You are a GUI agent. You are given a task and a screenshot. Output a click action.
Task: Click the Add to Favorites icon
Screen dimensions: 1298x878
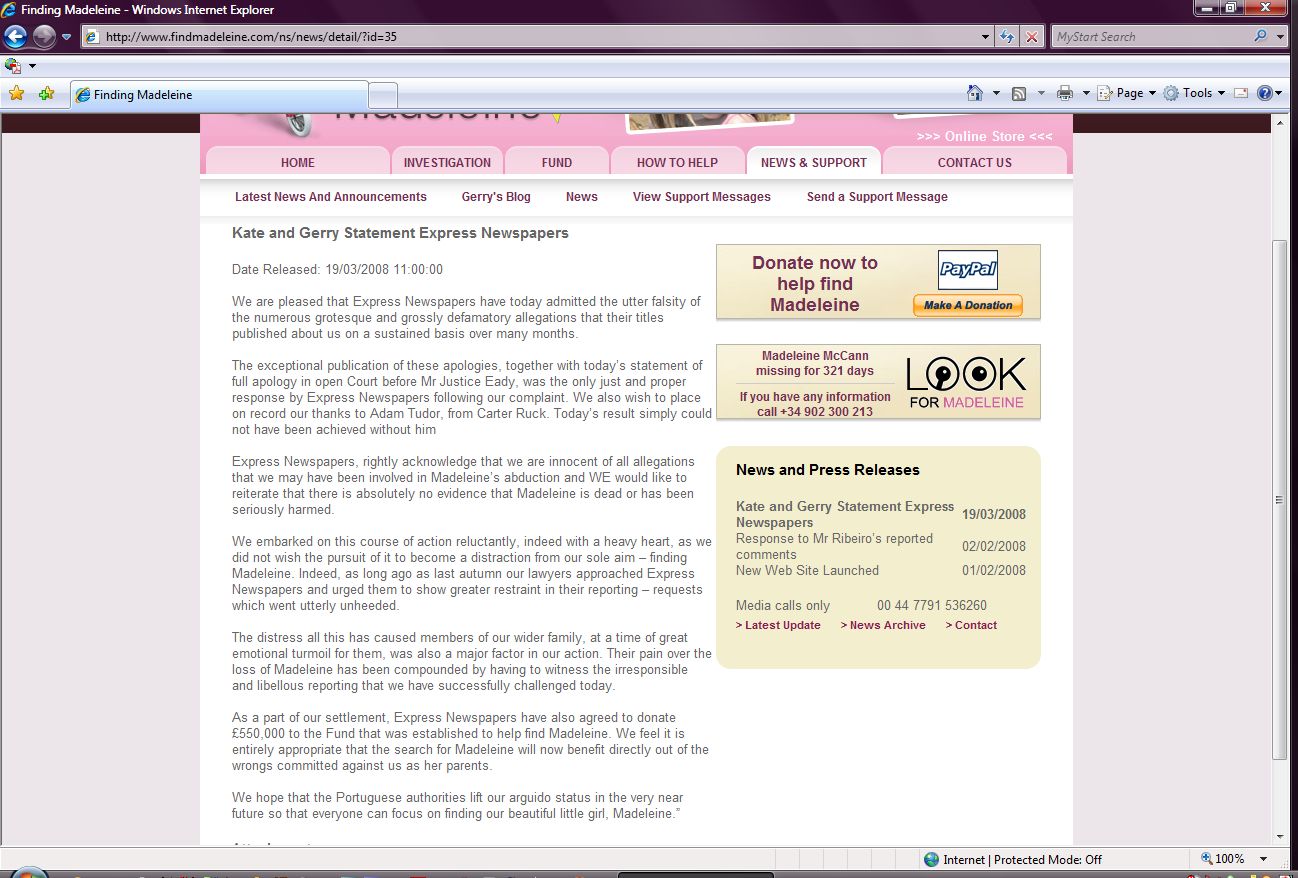[46, 94]
